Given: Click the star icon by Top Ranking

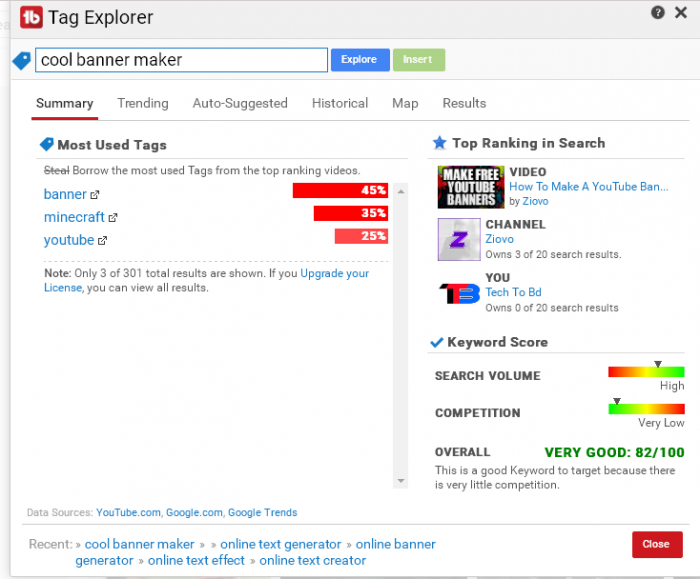Looking at the screenshot, I should click(440, 143).
